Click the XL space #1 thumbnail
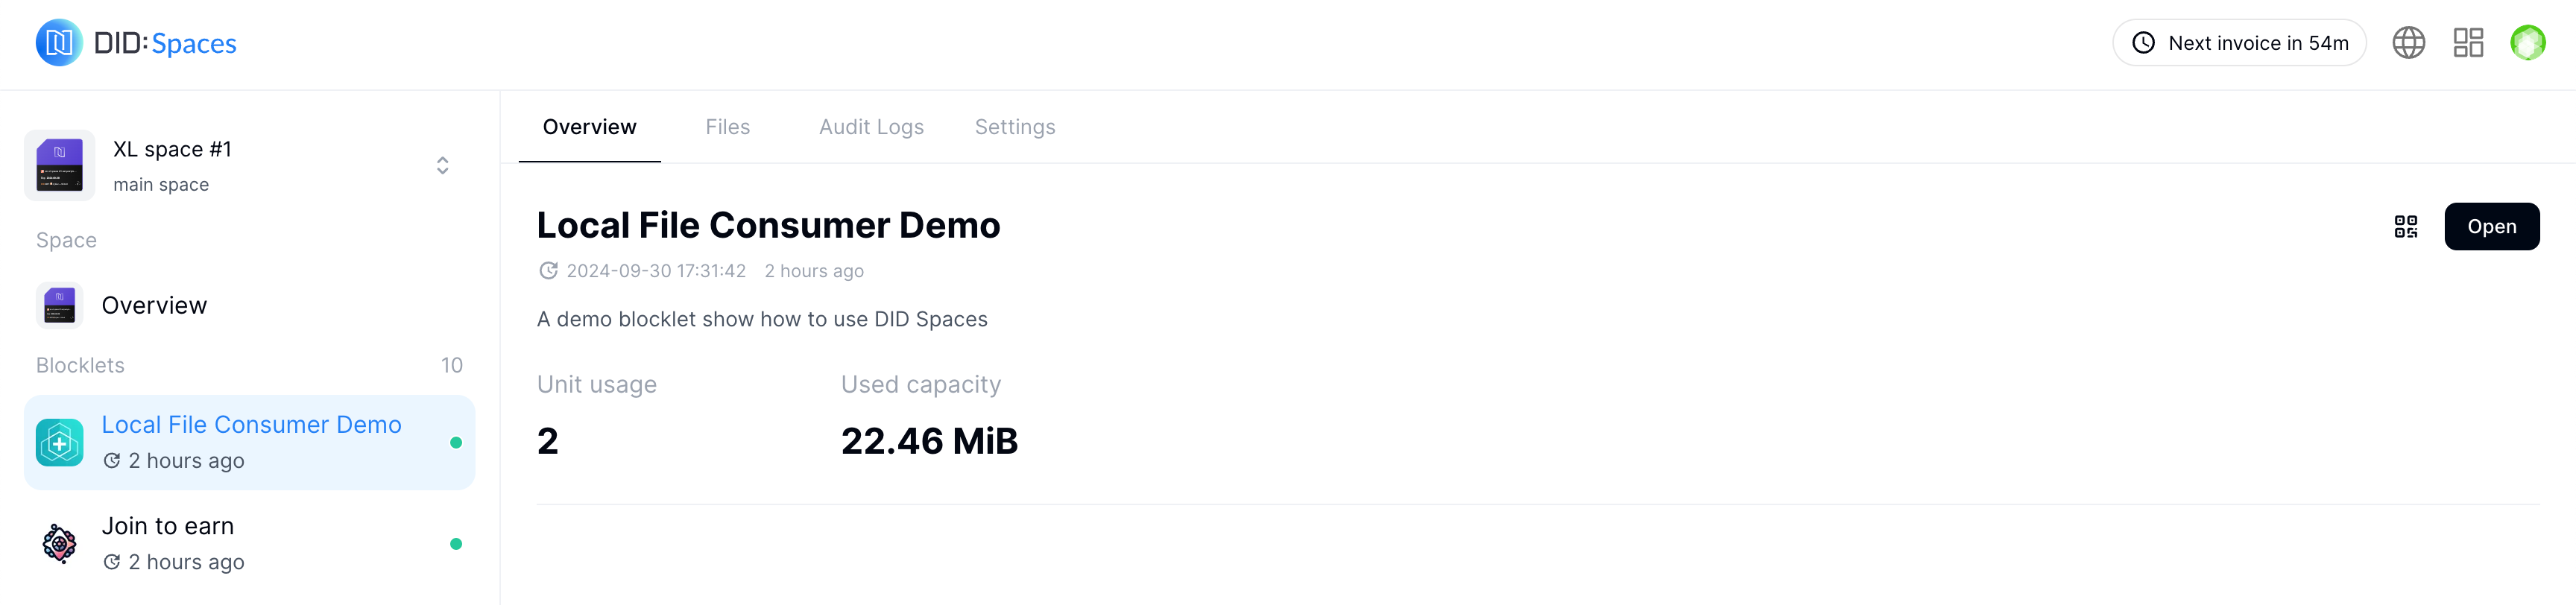2576x605 pixels. pos(59,165)
